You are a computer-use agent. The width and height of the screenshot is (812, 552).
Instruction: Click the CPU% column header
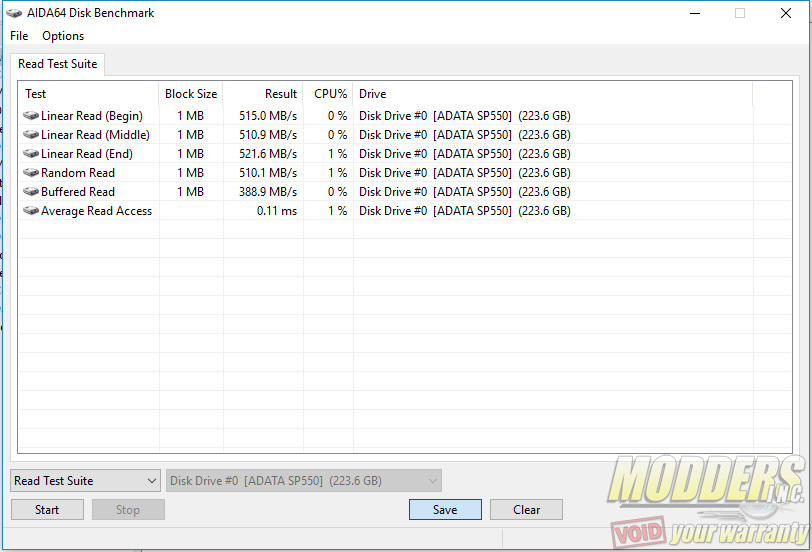click(328, 94)
